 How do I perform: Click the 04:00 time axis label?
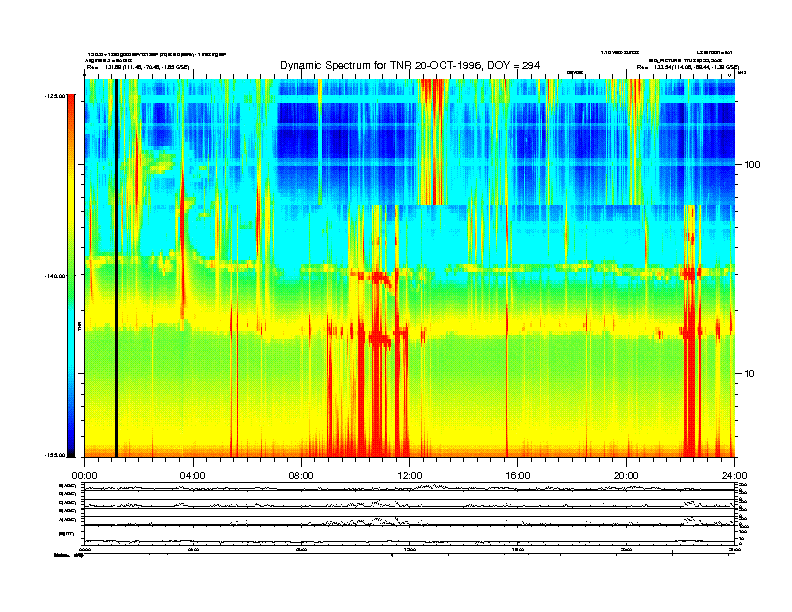click(193, 475)
